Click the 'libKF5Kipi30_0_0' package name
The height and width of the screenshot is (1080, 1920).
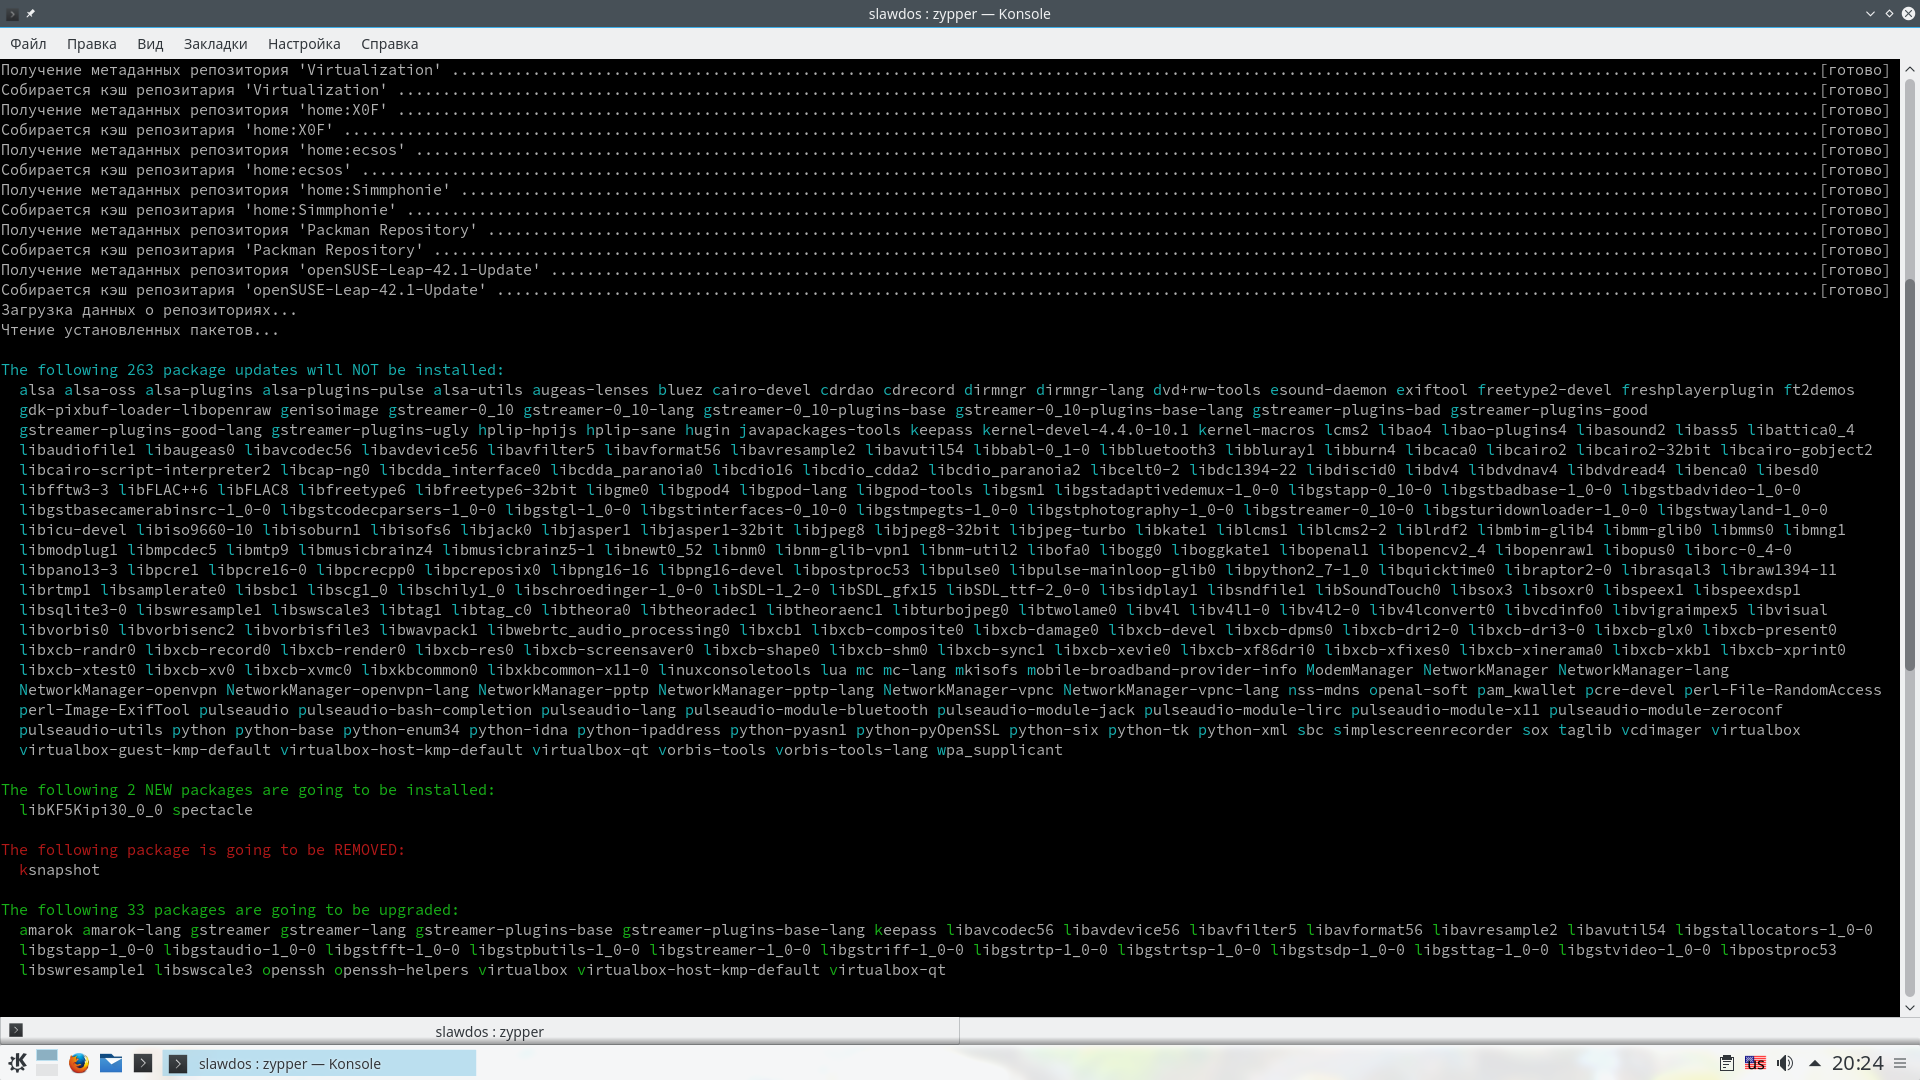91,810
